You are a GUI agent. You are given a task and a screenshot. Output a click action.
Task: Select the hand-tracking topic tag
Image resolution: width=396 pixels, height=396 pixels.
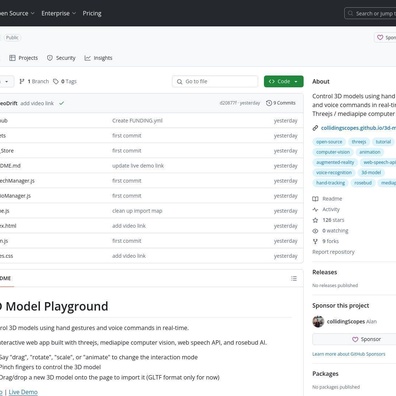(x=331, y=183)
